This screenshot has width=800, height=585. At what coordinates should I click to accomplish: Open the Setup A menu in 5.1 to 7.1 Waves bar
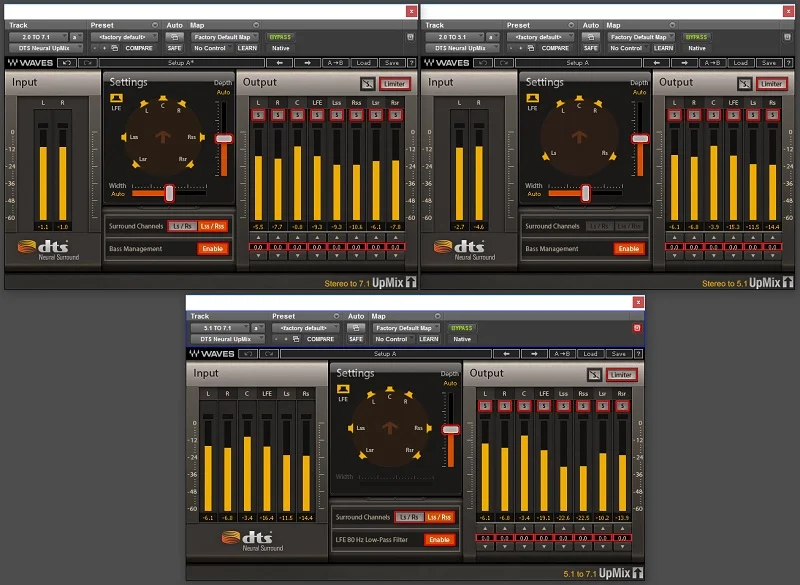[386, 353]
